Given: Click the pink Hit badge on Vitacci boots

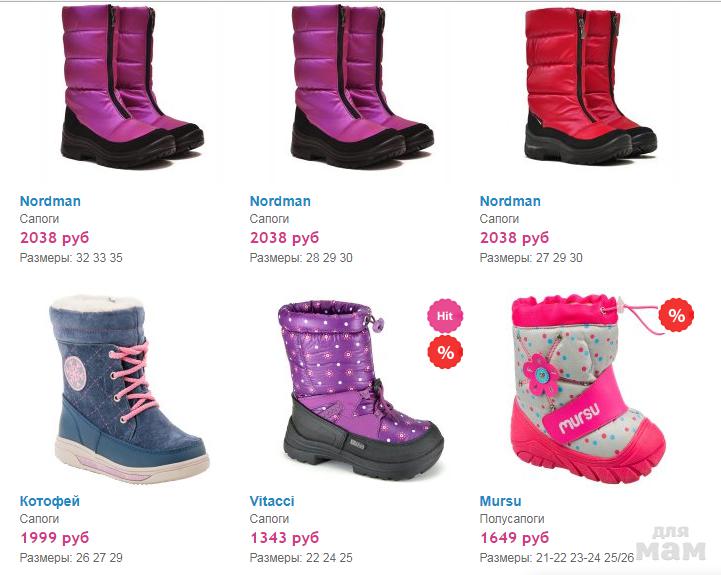Looking at the screenshot, I should 445,316.
